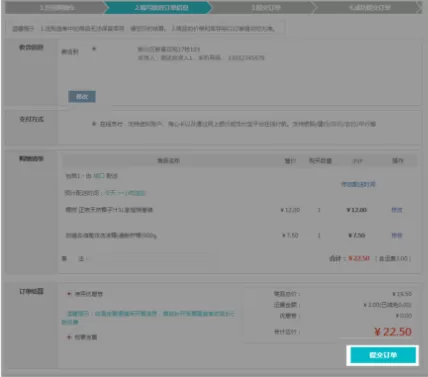The width and height of the screenshot is (428, 377).
Task: Click the action link in the ¥12.00 product row
Action: coord(397,210)
